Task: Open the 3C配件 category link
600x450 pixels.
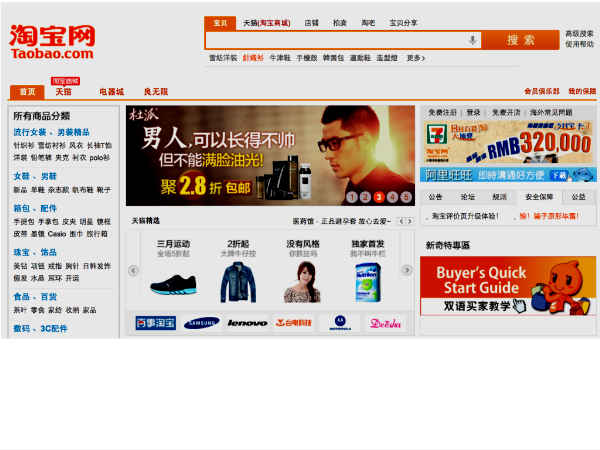Action: 54,329
